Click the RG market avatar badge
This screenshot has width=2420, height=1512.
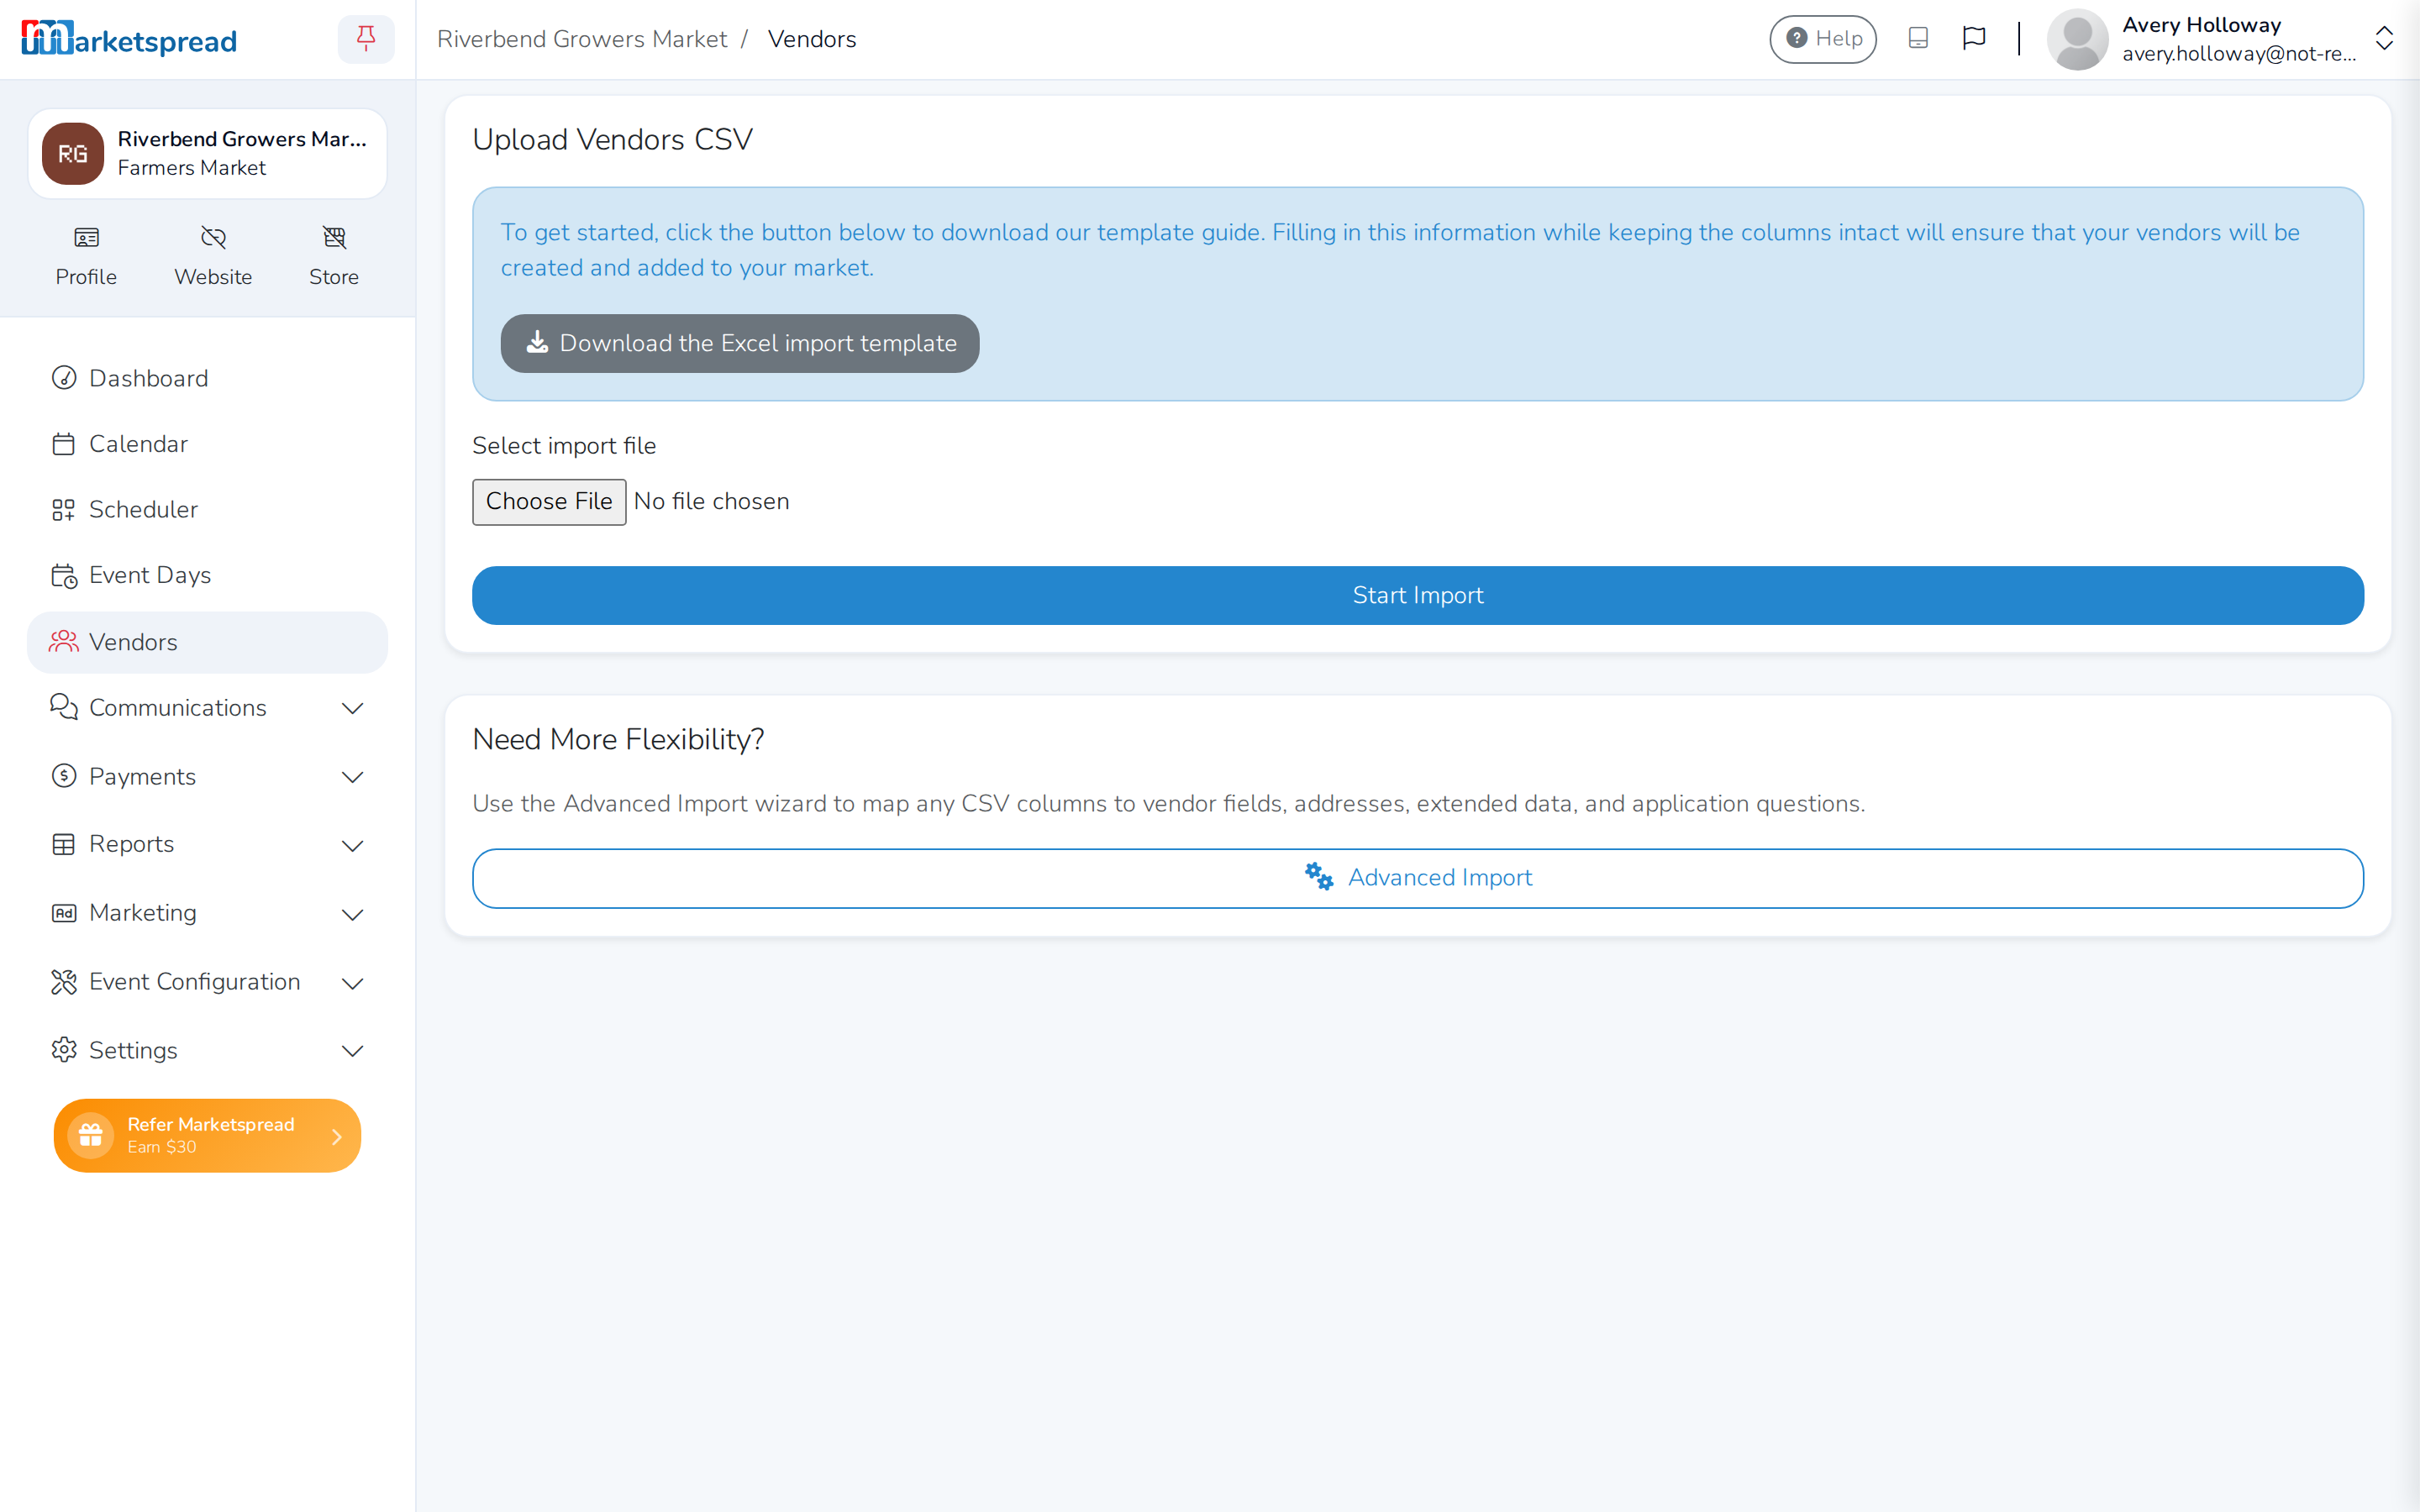click(x=73, y=154)
